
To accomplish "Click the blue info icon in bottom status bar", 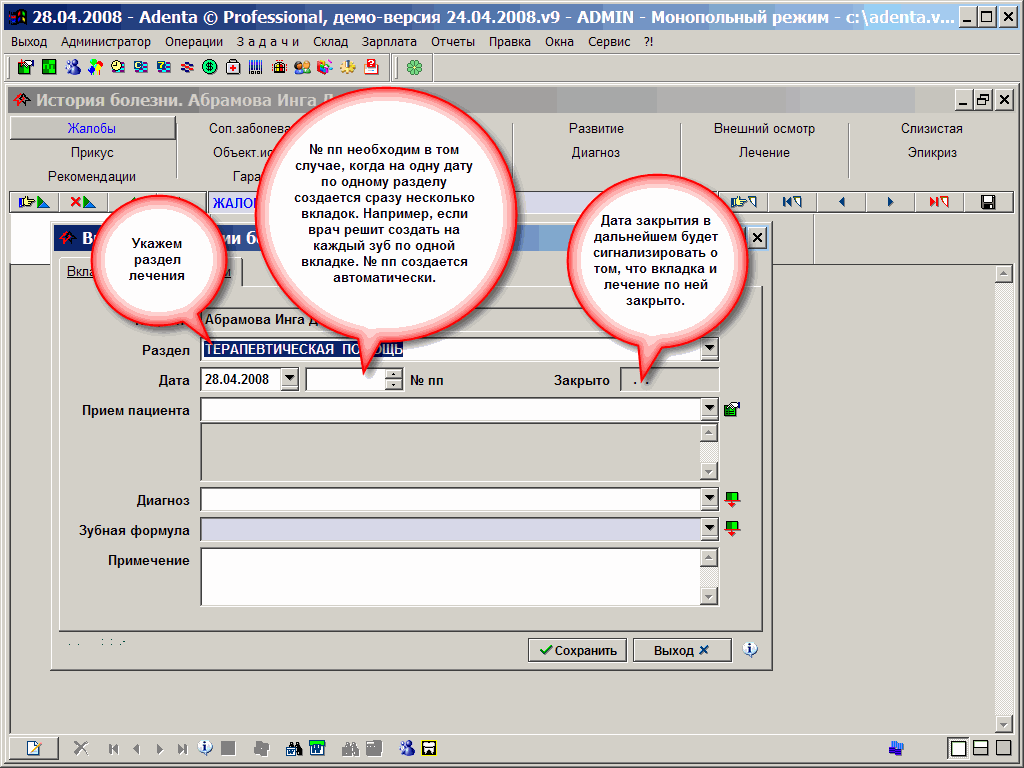I will pyautogui.click(x=205, y=747).
